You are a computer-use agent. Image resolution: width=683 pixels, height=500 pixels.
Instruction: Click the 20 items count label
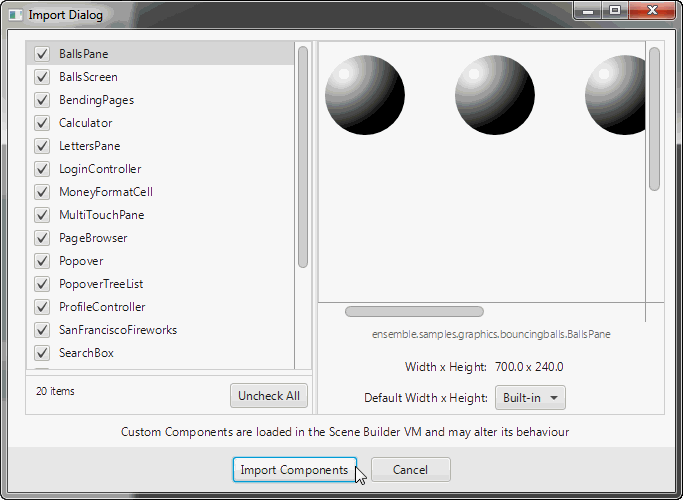[x=55, y=391]
